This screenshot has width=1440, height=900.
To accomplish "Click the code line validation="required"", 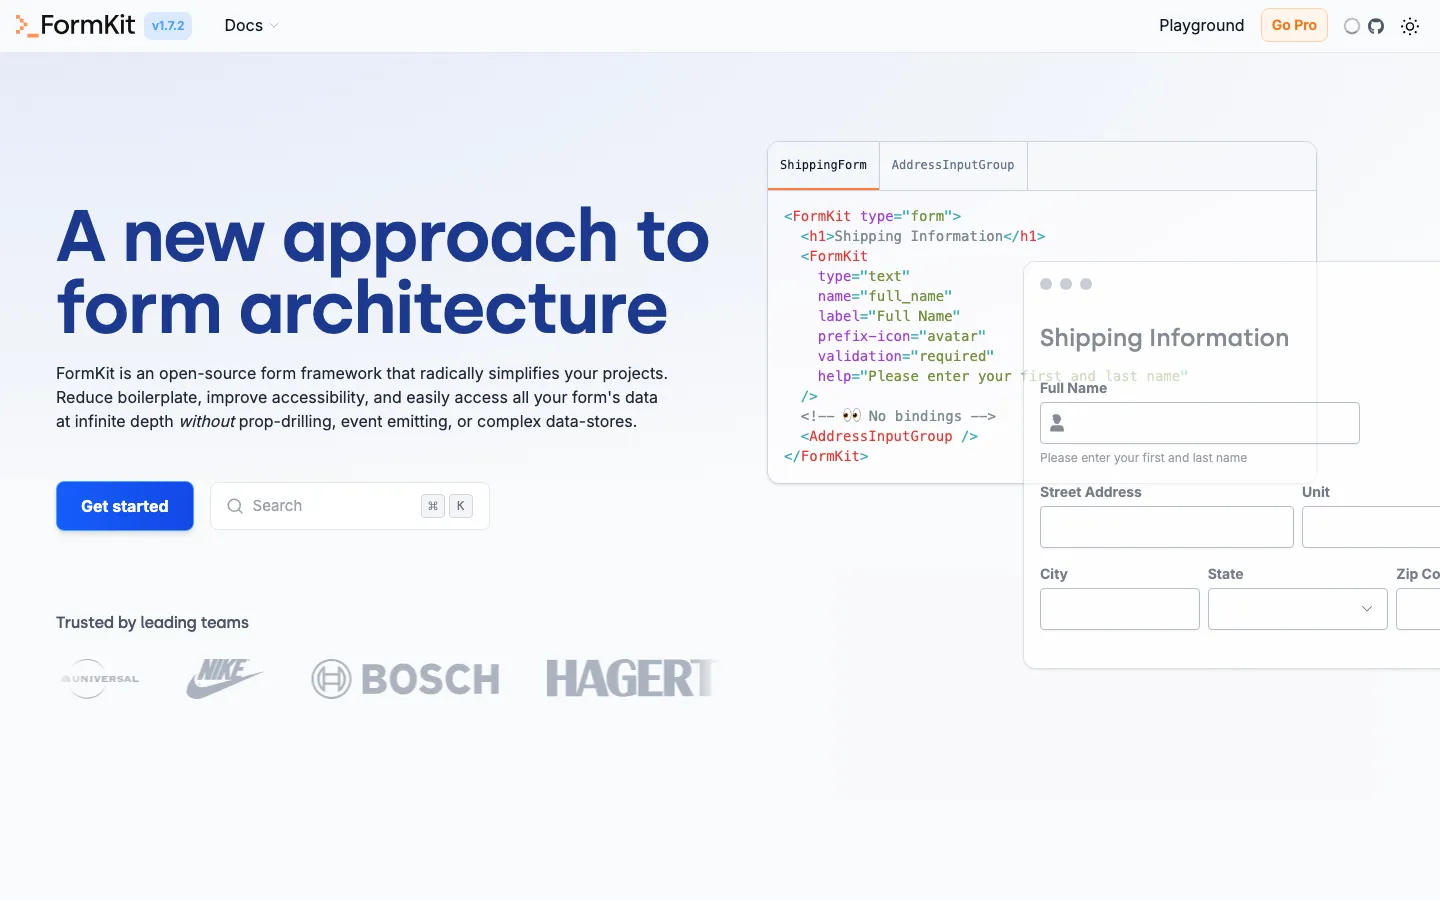I will click(x=906, y=356).
